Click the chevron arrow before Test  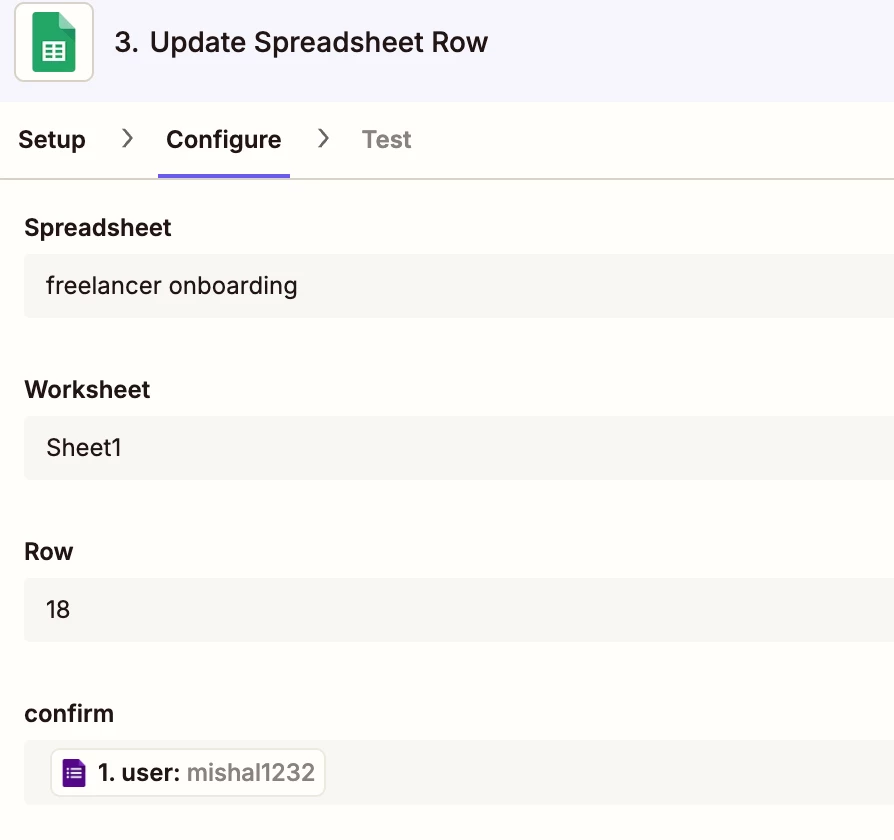point(323,139)
